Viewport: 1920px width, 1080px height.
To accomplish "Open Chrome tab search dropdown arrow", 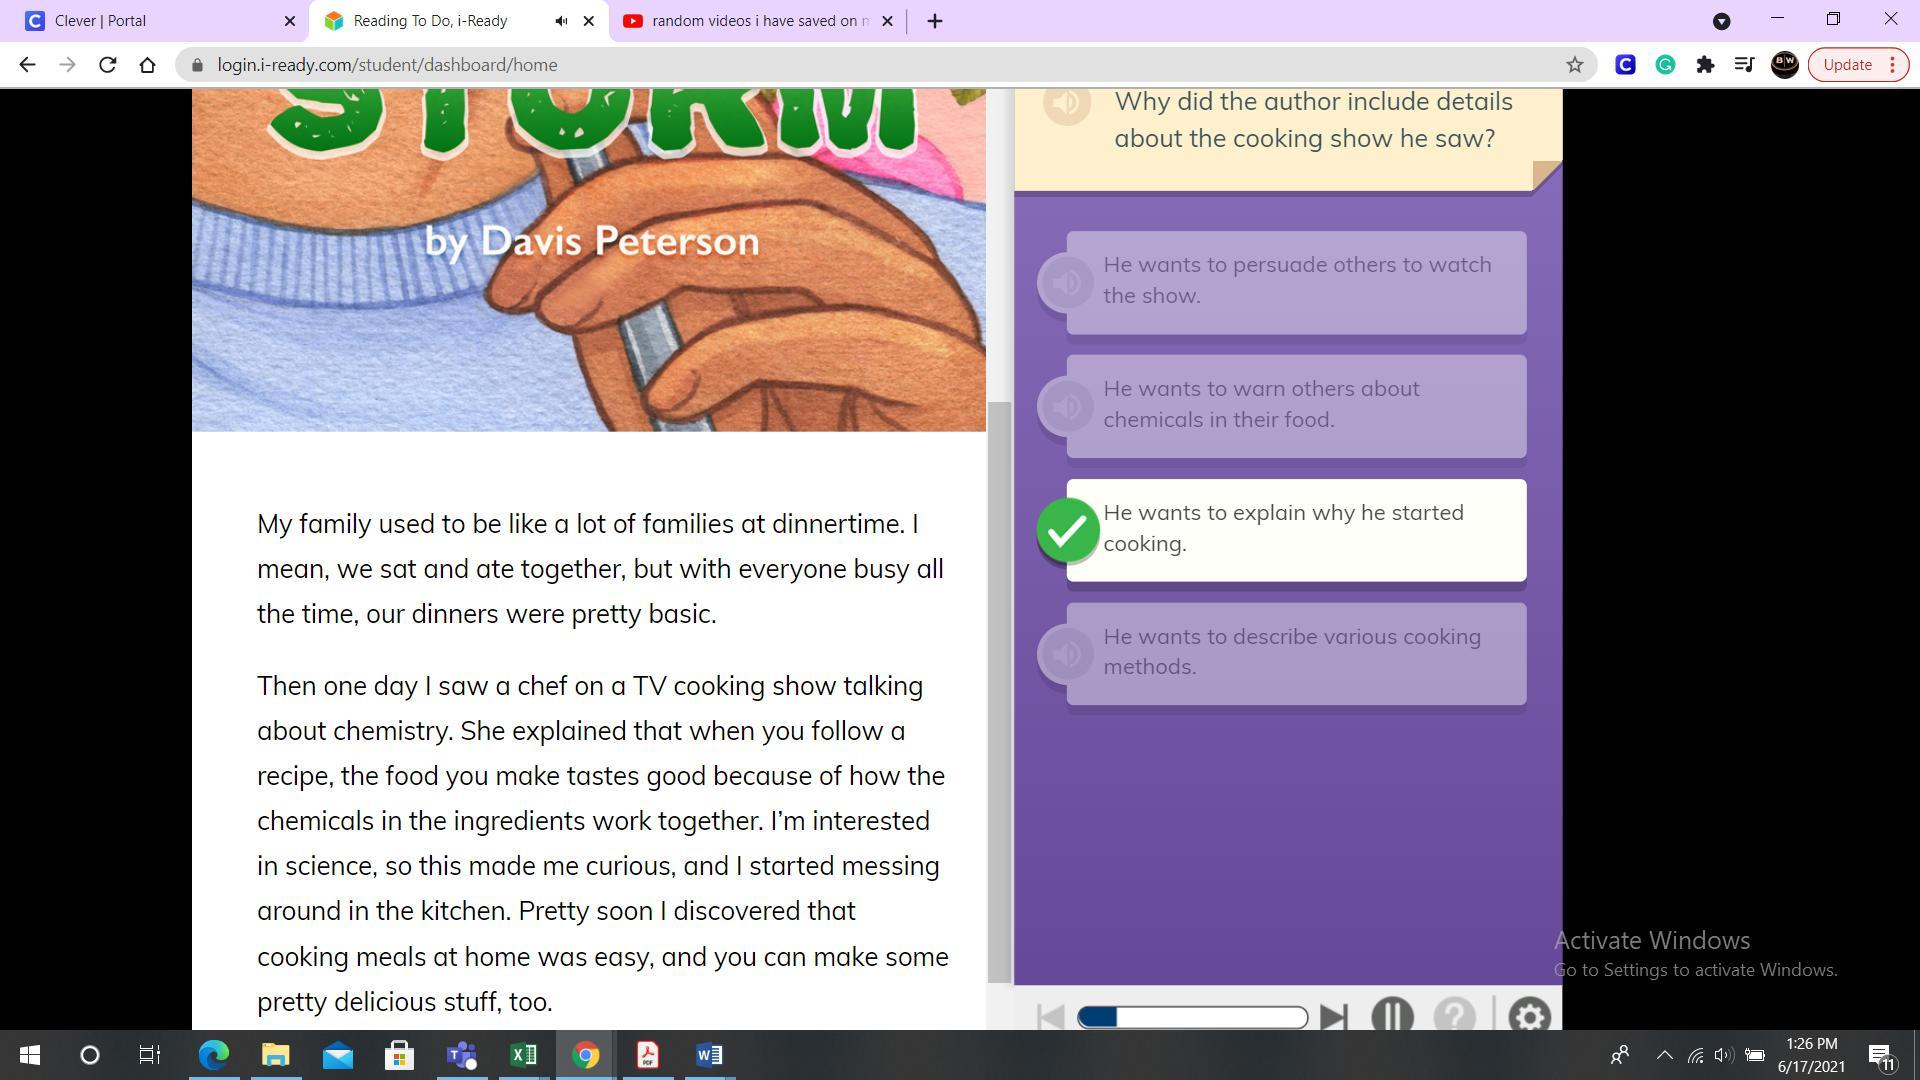I will tap(1721, 21).
